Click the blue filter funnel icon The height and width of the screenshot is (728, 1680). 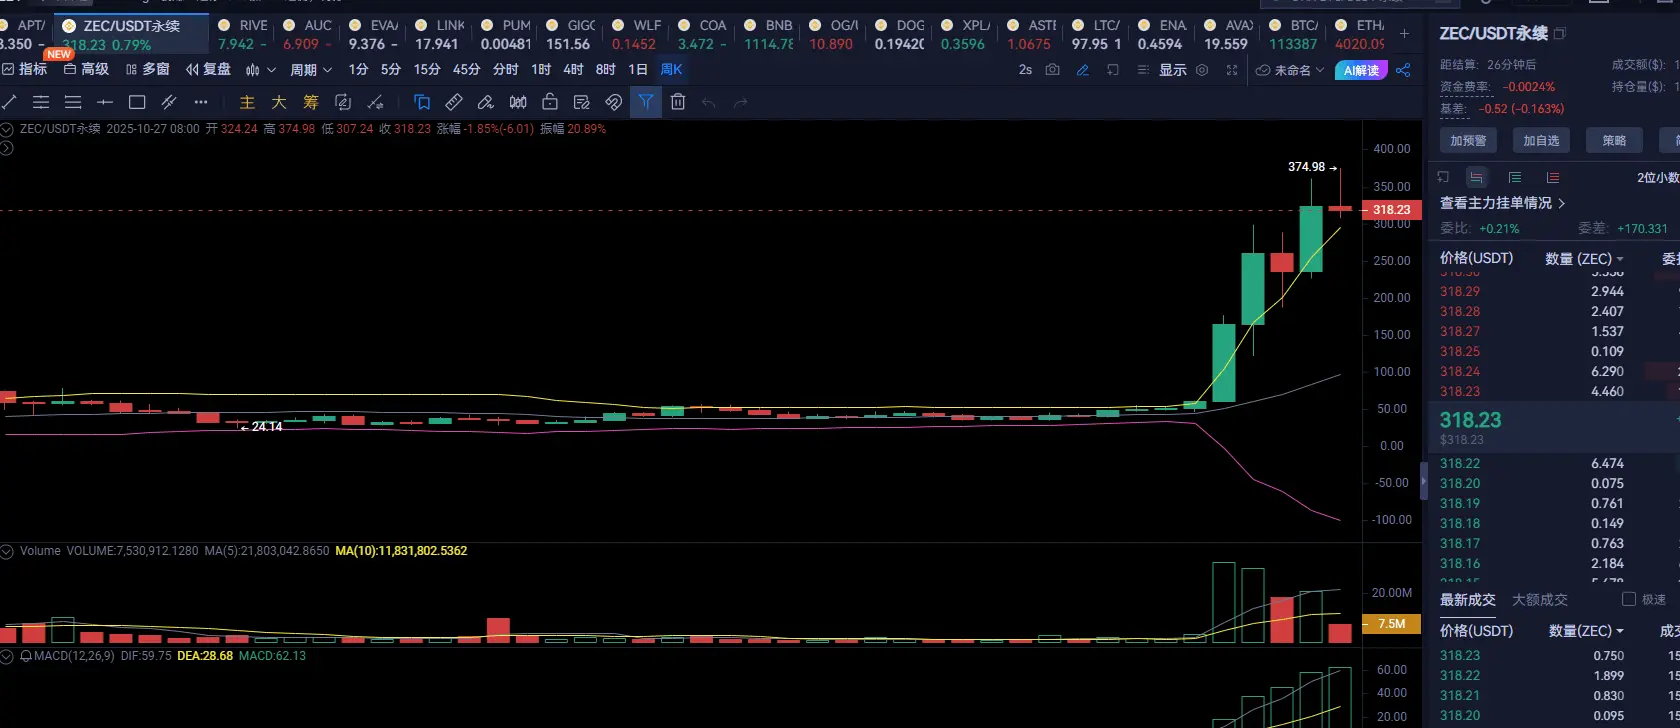[x=646, y=102]
